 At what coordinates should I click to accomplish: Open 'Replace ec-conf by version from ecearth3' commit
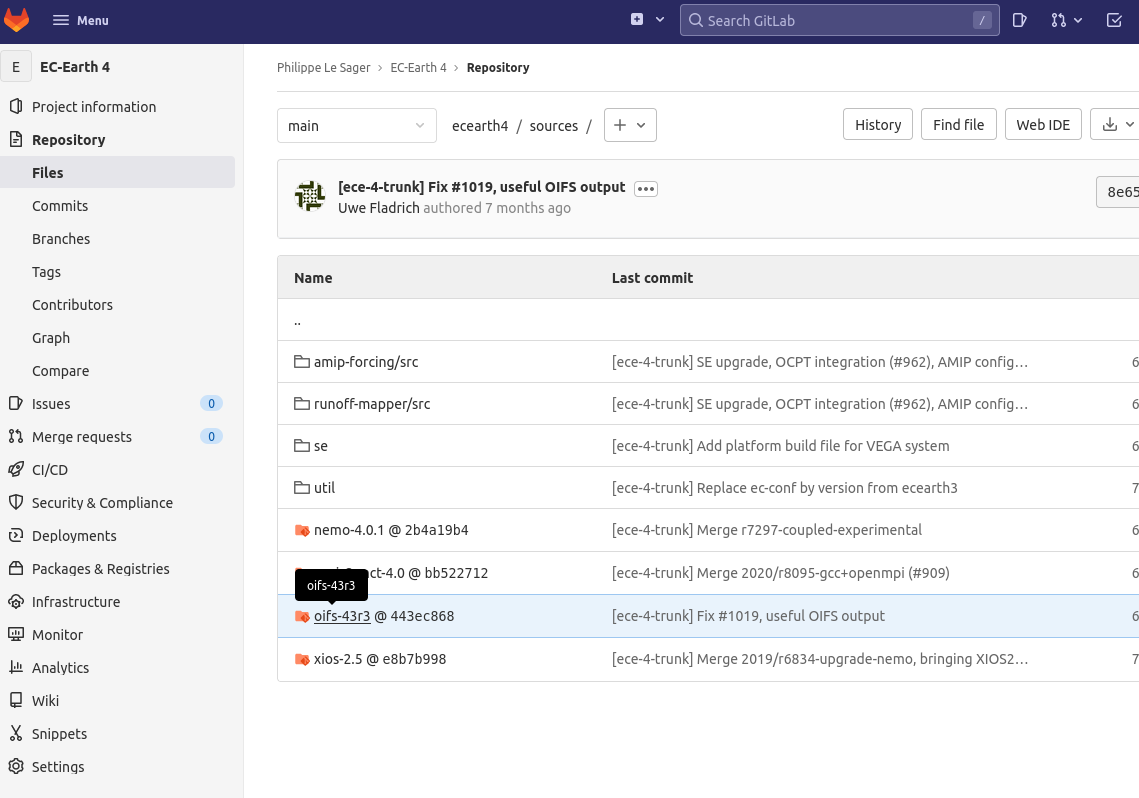point(785,488)
